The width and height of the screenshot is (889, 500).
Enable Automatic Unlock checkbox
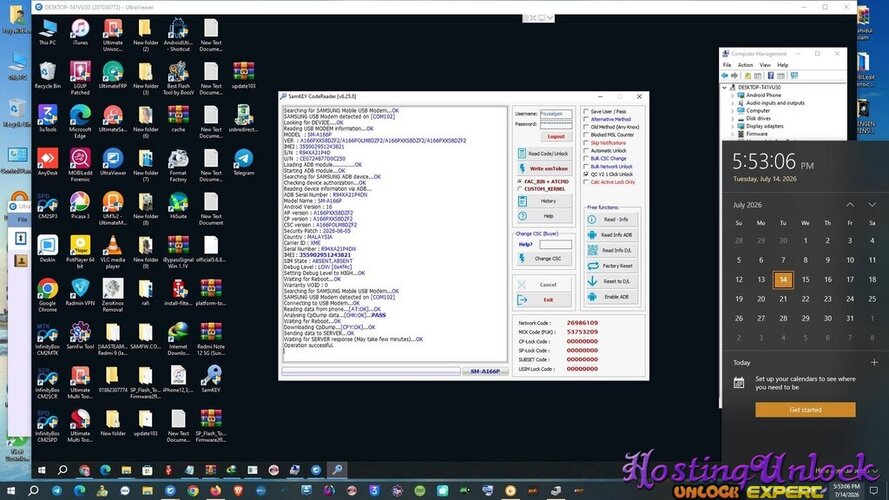pyautogui.click(x=586, y=151)
